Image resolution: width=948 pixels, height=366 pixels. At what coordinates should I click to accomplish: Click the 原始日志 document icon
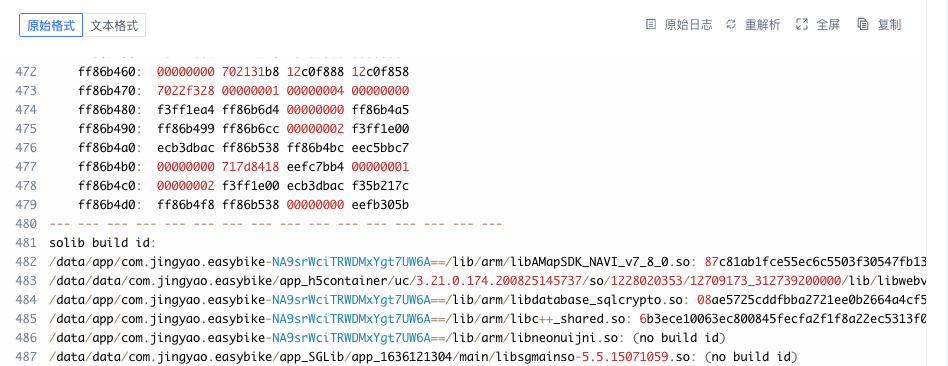[x=651, y=25]
